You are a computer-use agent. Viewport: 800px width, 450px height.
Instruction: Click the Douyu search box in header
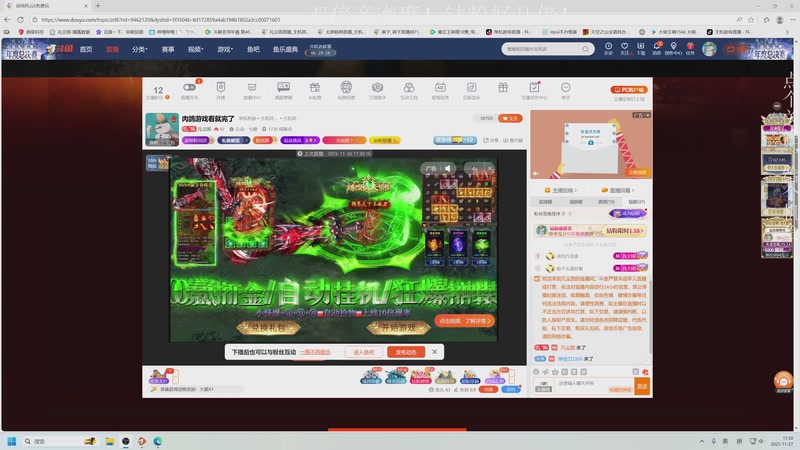[547, 49]
